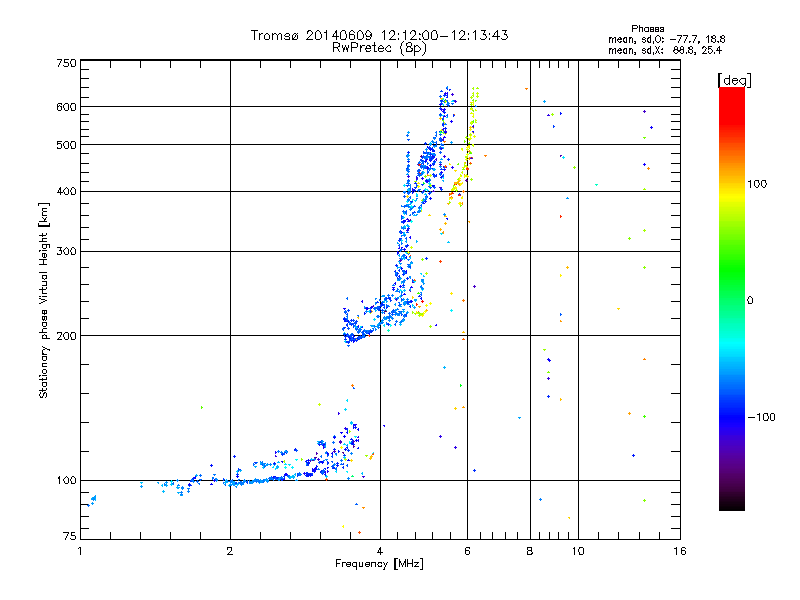Click the x-axis tick label "10"
Image resolution: width=800 pixels, height=600 pixels.
[578, 551]
